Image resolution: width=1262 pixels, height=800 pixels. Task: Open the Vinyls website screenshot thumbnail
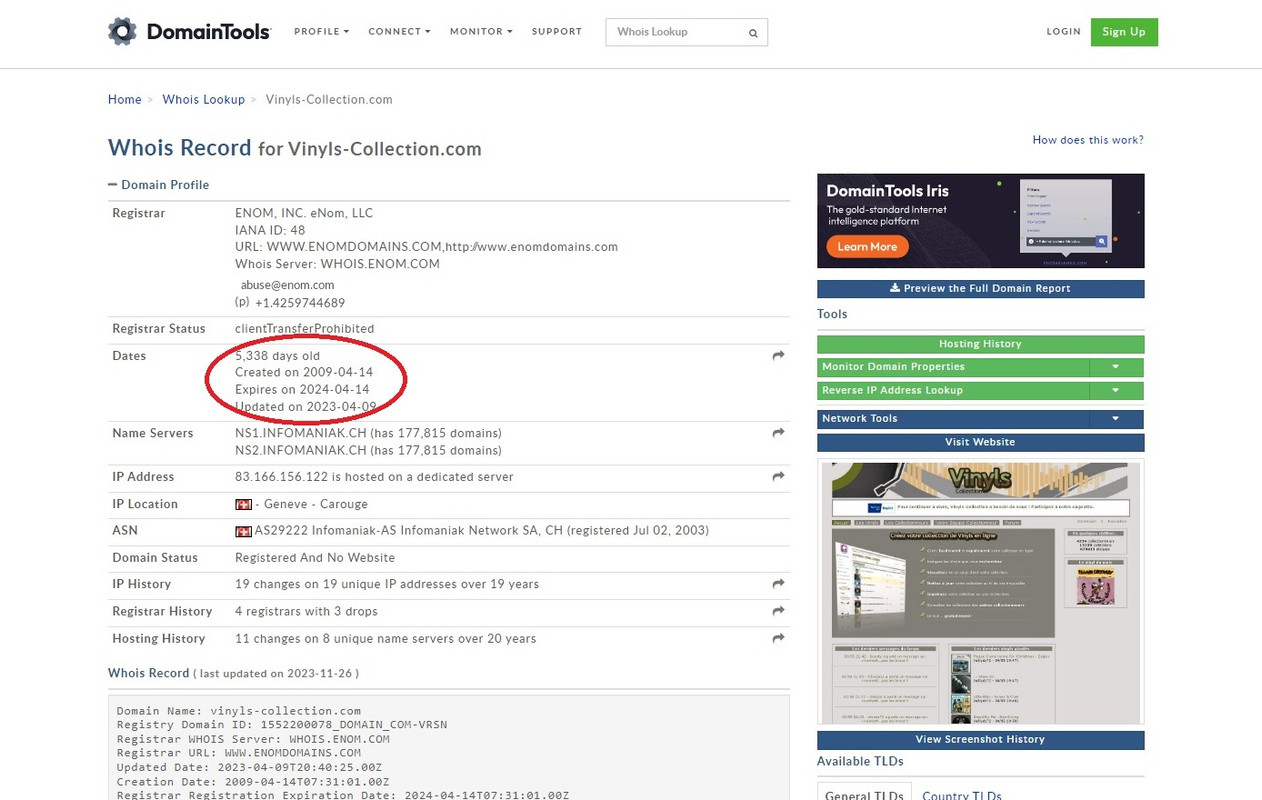click(980, 591)
